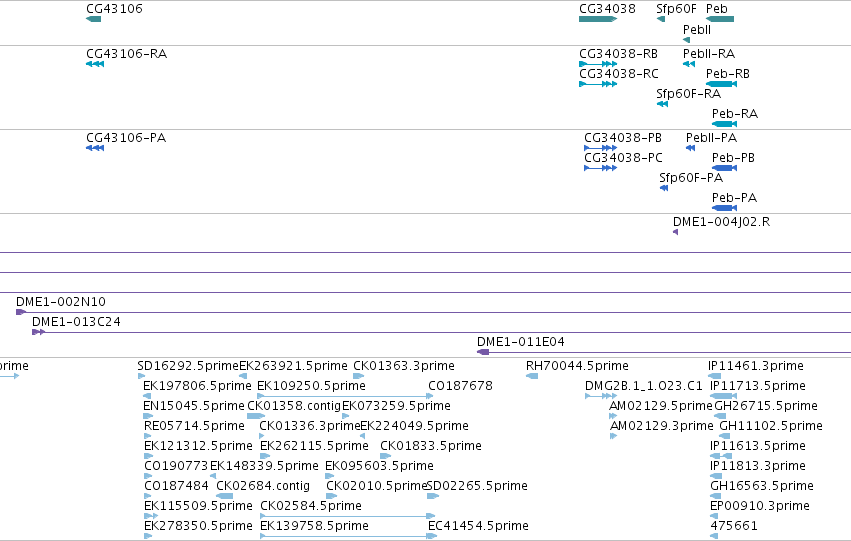
Task: Open the CG34038-RC transcript label
Action: click(x=619, y=74)
